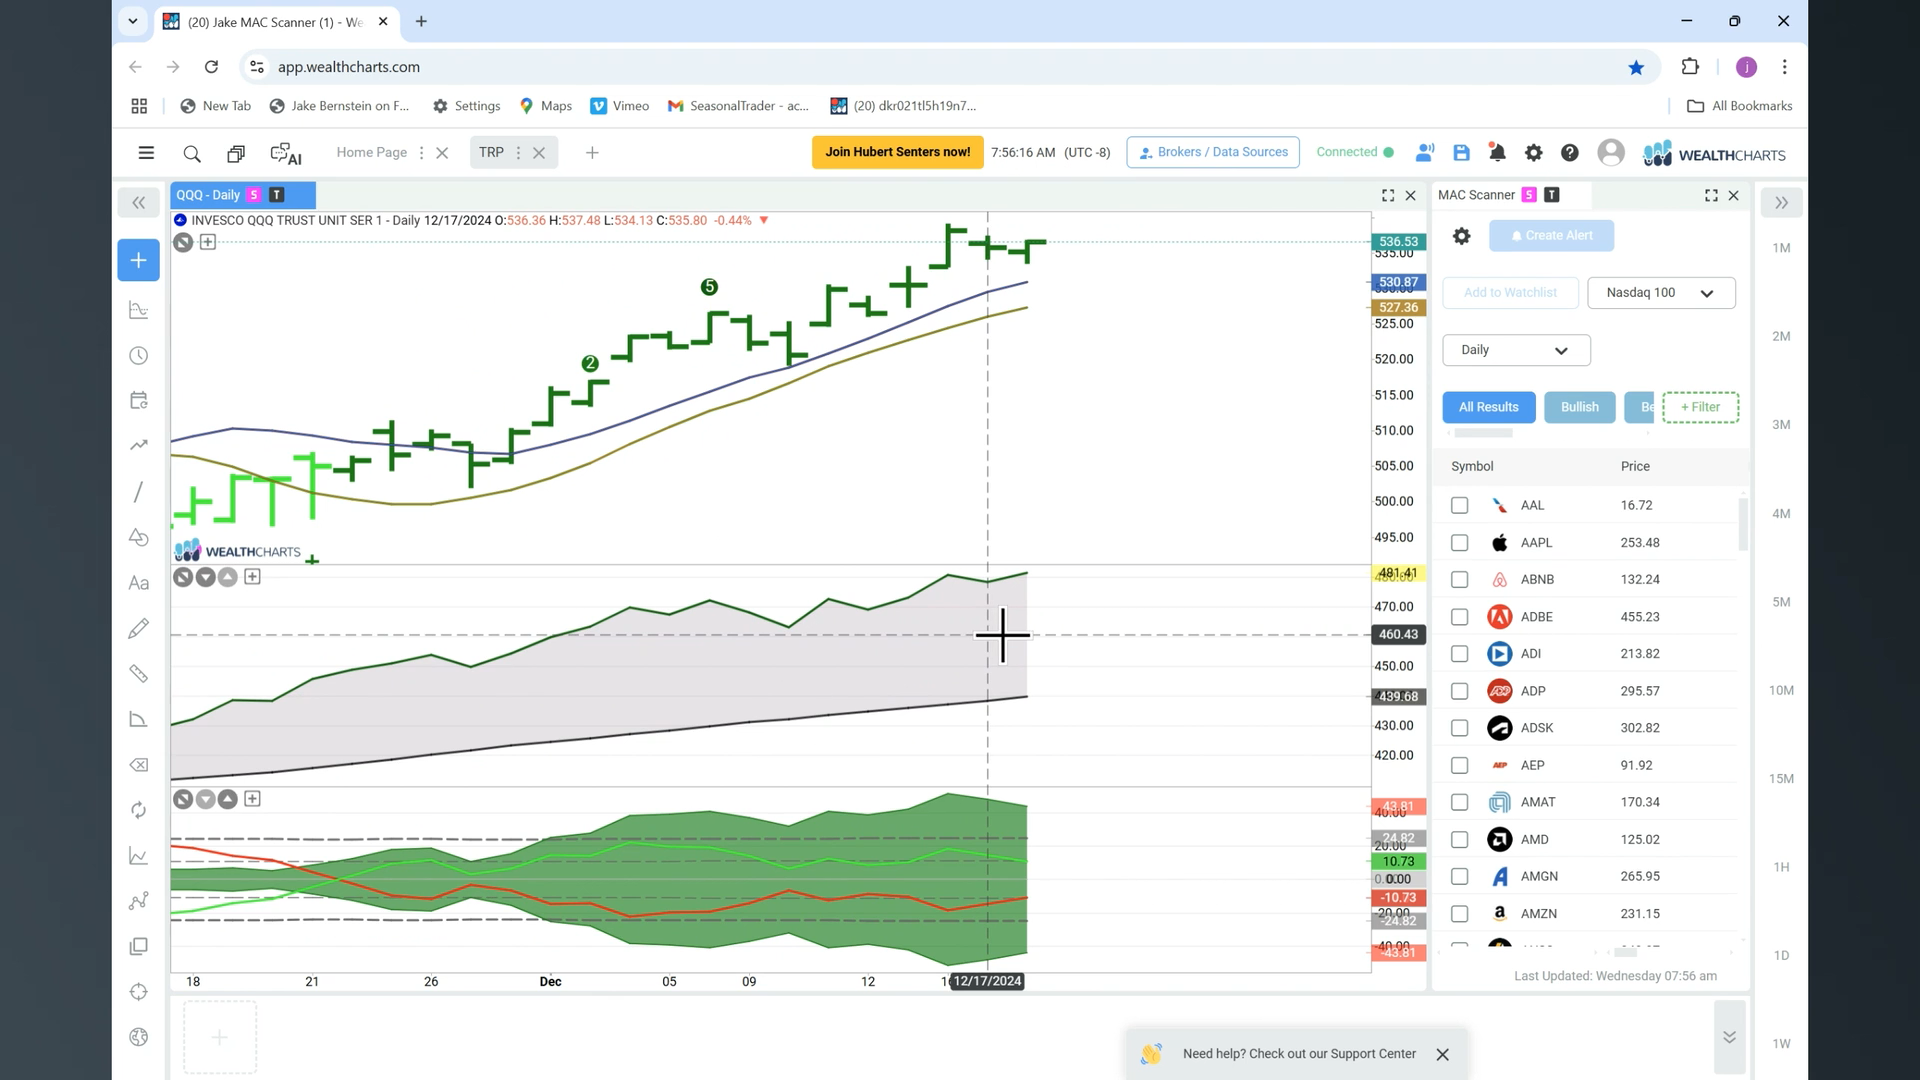
Task: Switch to the TRP tab
Action: [x=491, y=152]
